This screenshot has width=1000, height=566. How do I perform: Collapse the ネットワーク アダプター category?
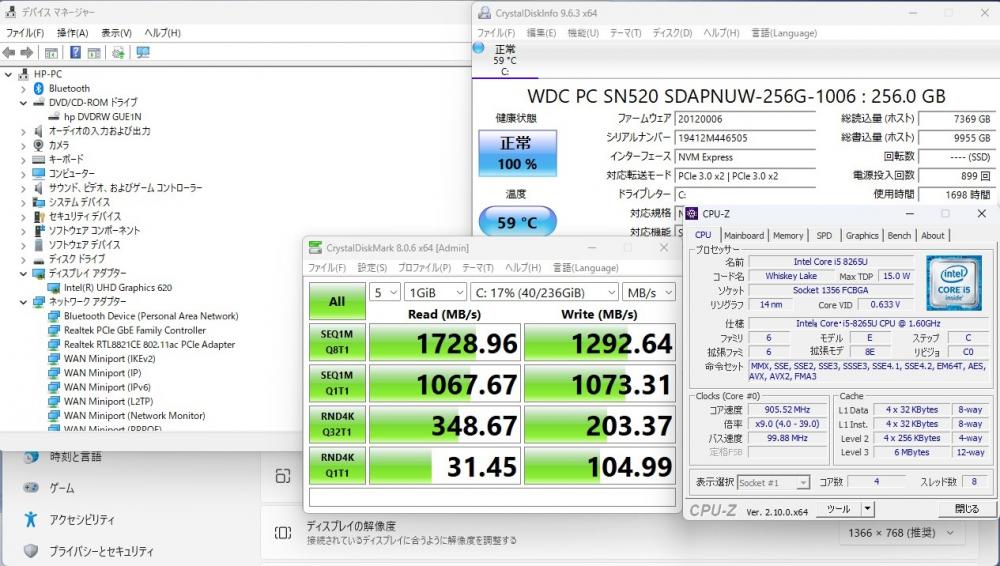click(24, 302)
